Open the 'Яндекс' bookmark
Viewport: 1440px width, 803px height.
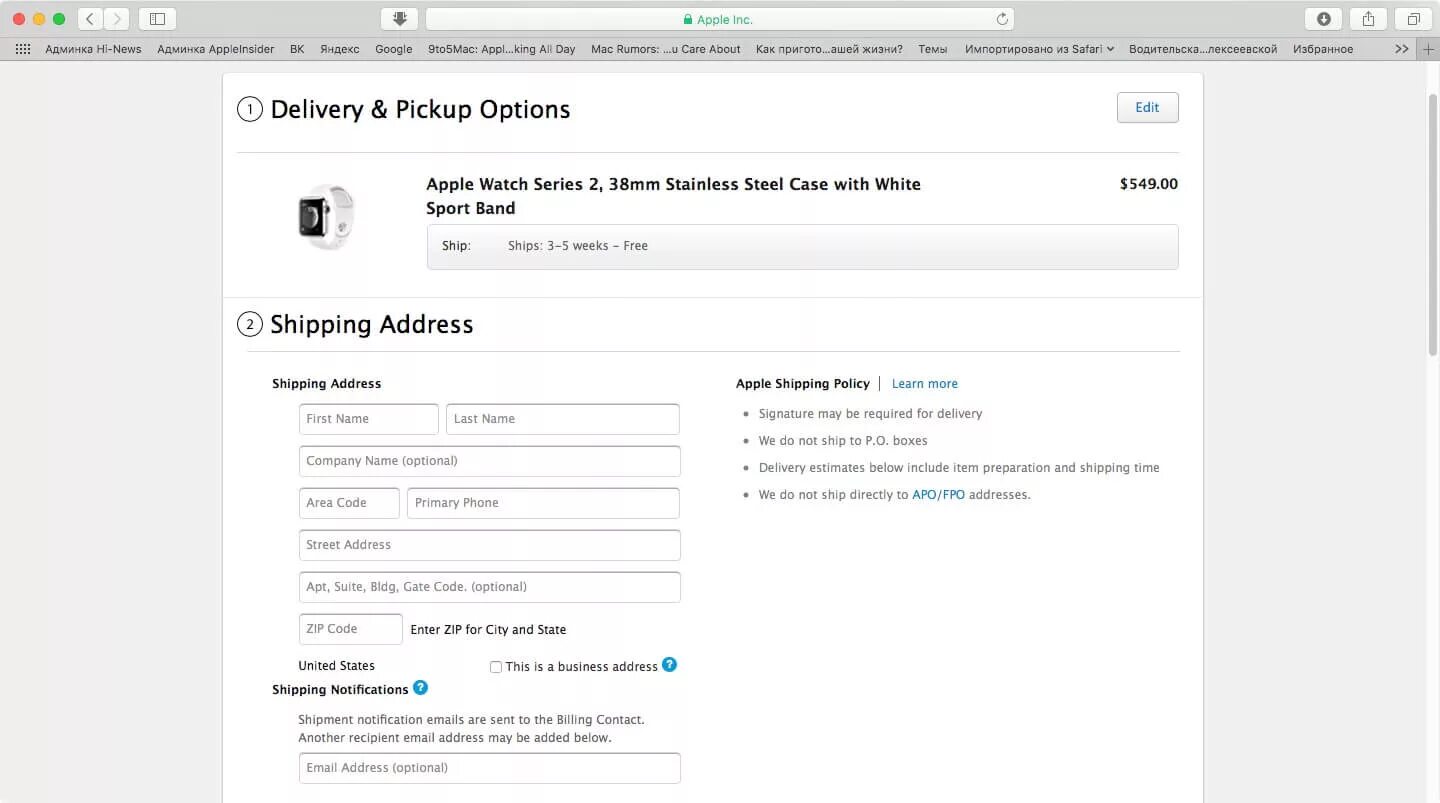tap(339, 48)
